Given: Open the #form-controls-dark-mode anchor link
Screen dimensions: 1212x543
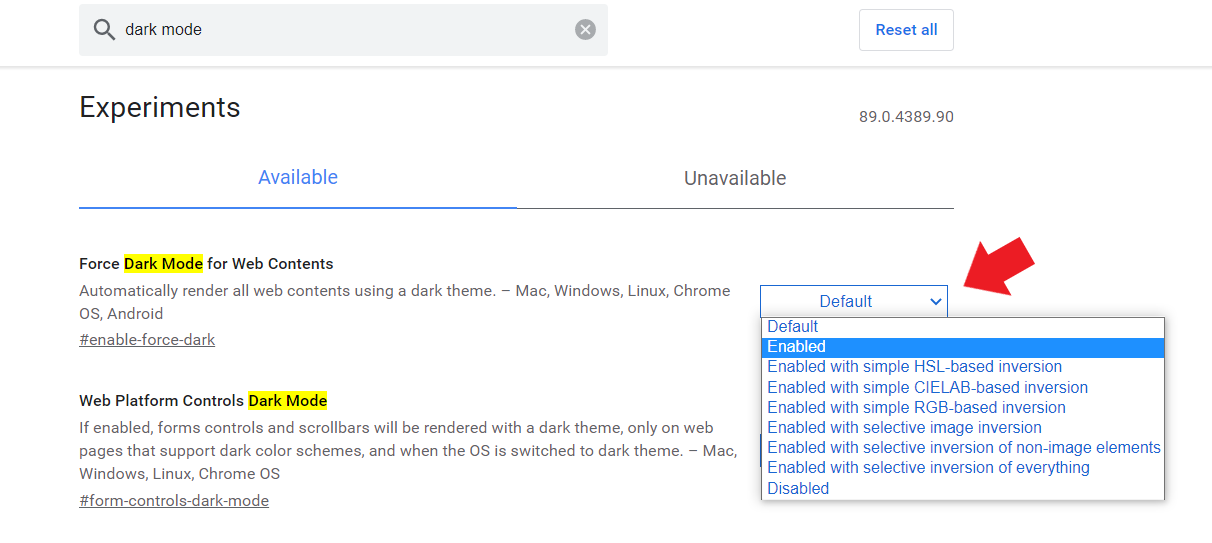Looking at the screenshot, I should (174, 501).
